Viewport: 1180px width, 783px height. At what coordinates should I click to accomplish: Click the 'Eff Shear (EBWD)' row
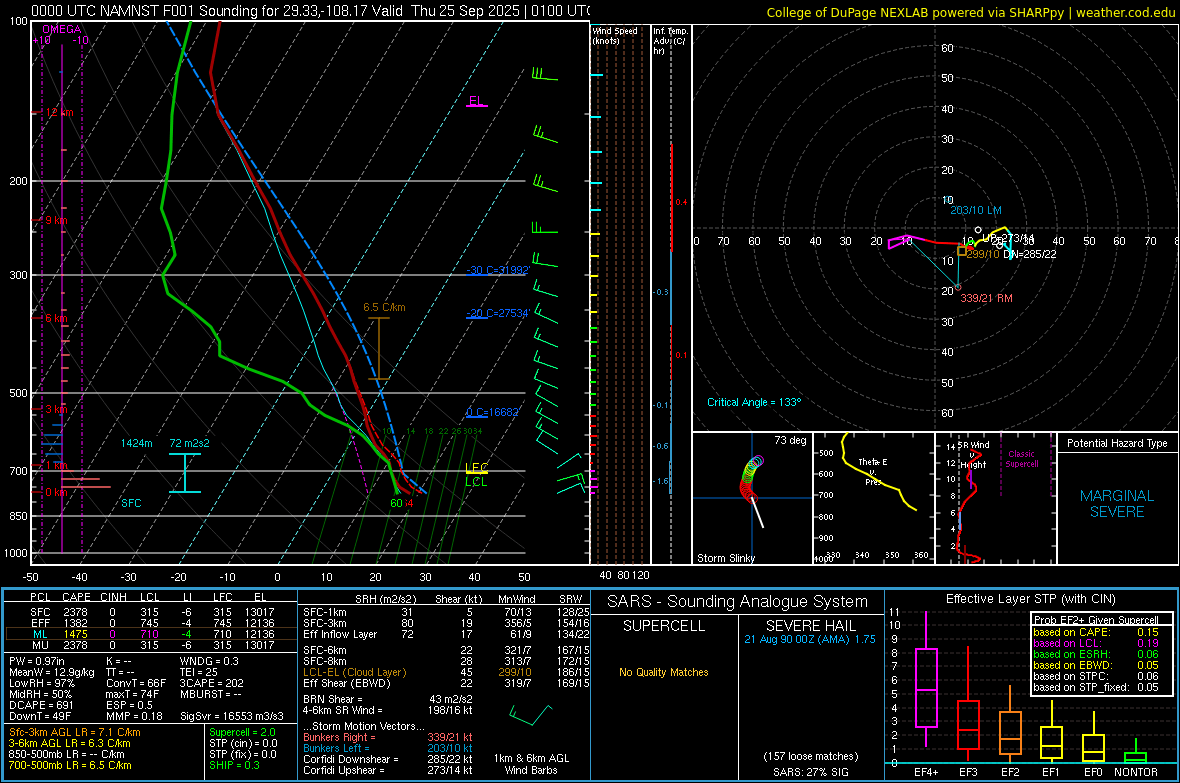tap(446, 684)
